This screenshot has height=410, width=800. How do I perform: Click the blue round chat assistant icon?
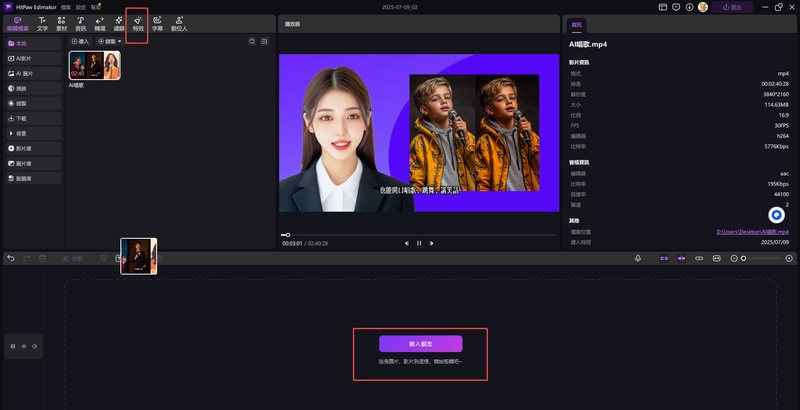pyautogui.click(x=777, y=215)
